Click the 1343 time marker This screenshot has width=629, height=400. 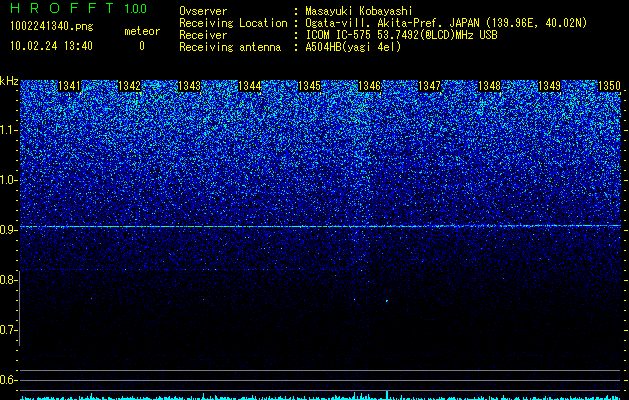189,86
